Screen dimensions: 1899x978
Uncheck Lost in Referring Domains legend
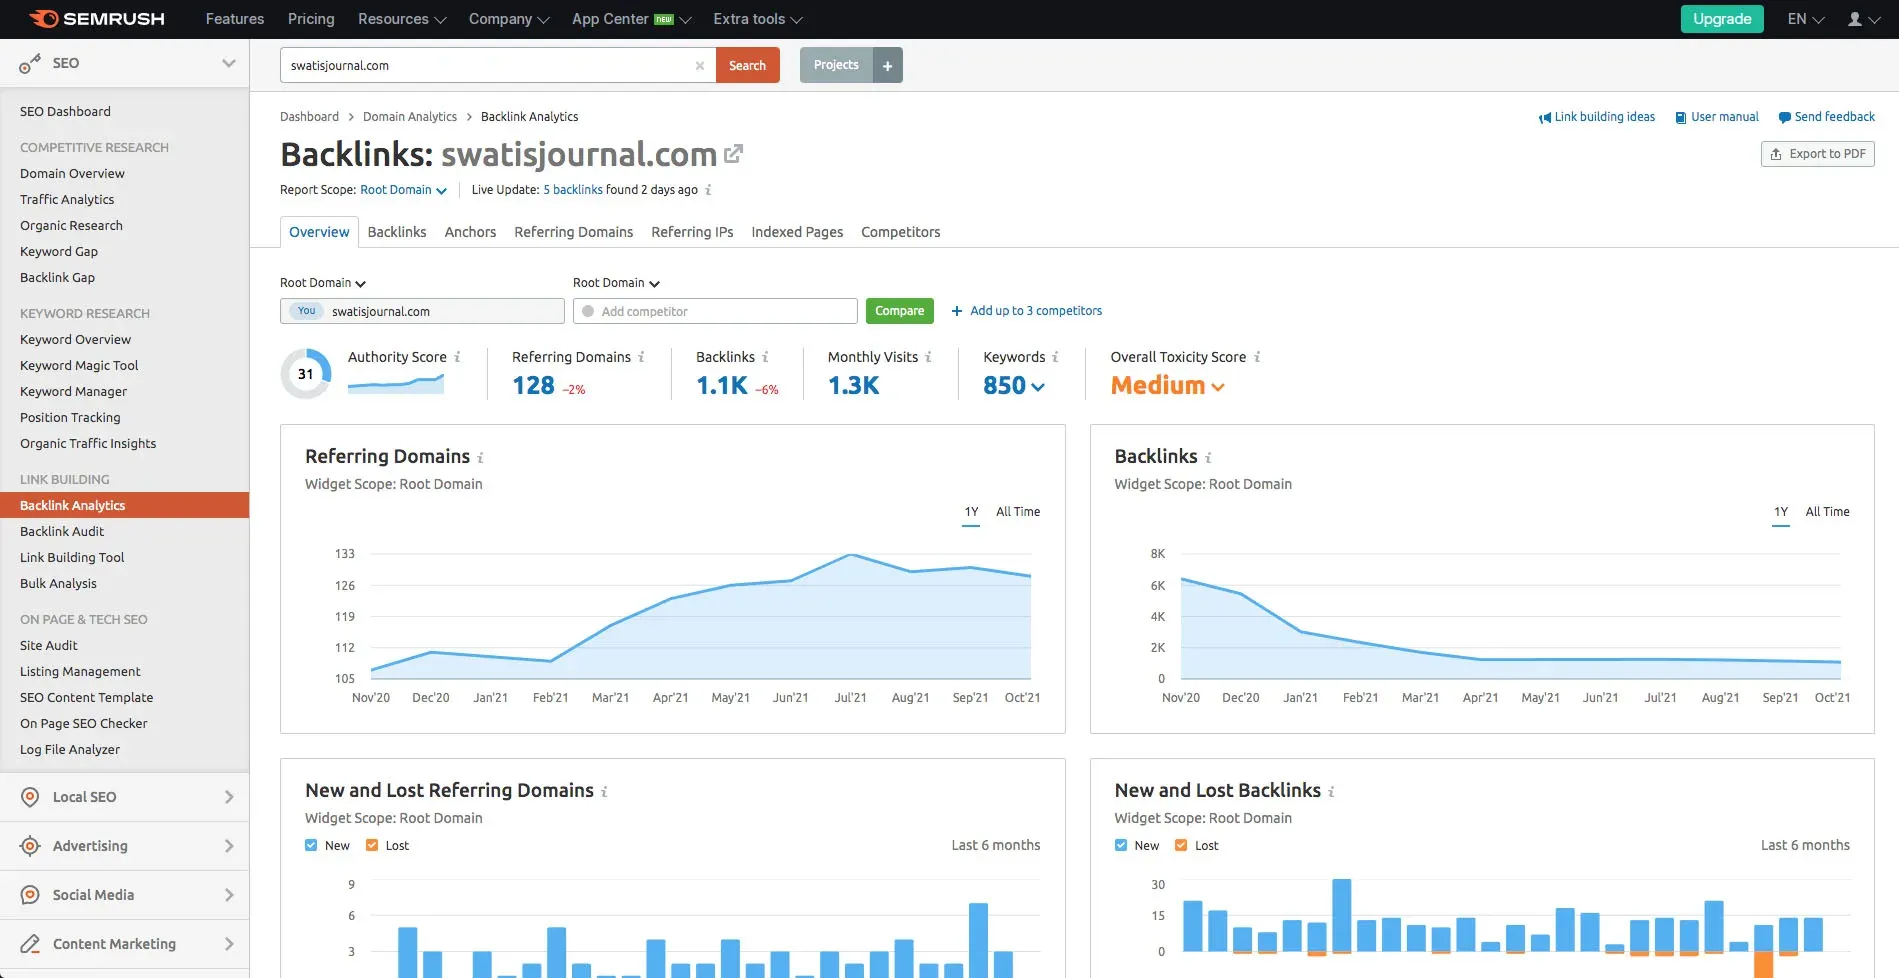tap(372, 845)
